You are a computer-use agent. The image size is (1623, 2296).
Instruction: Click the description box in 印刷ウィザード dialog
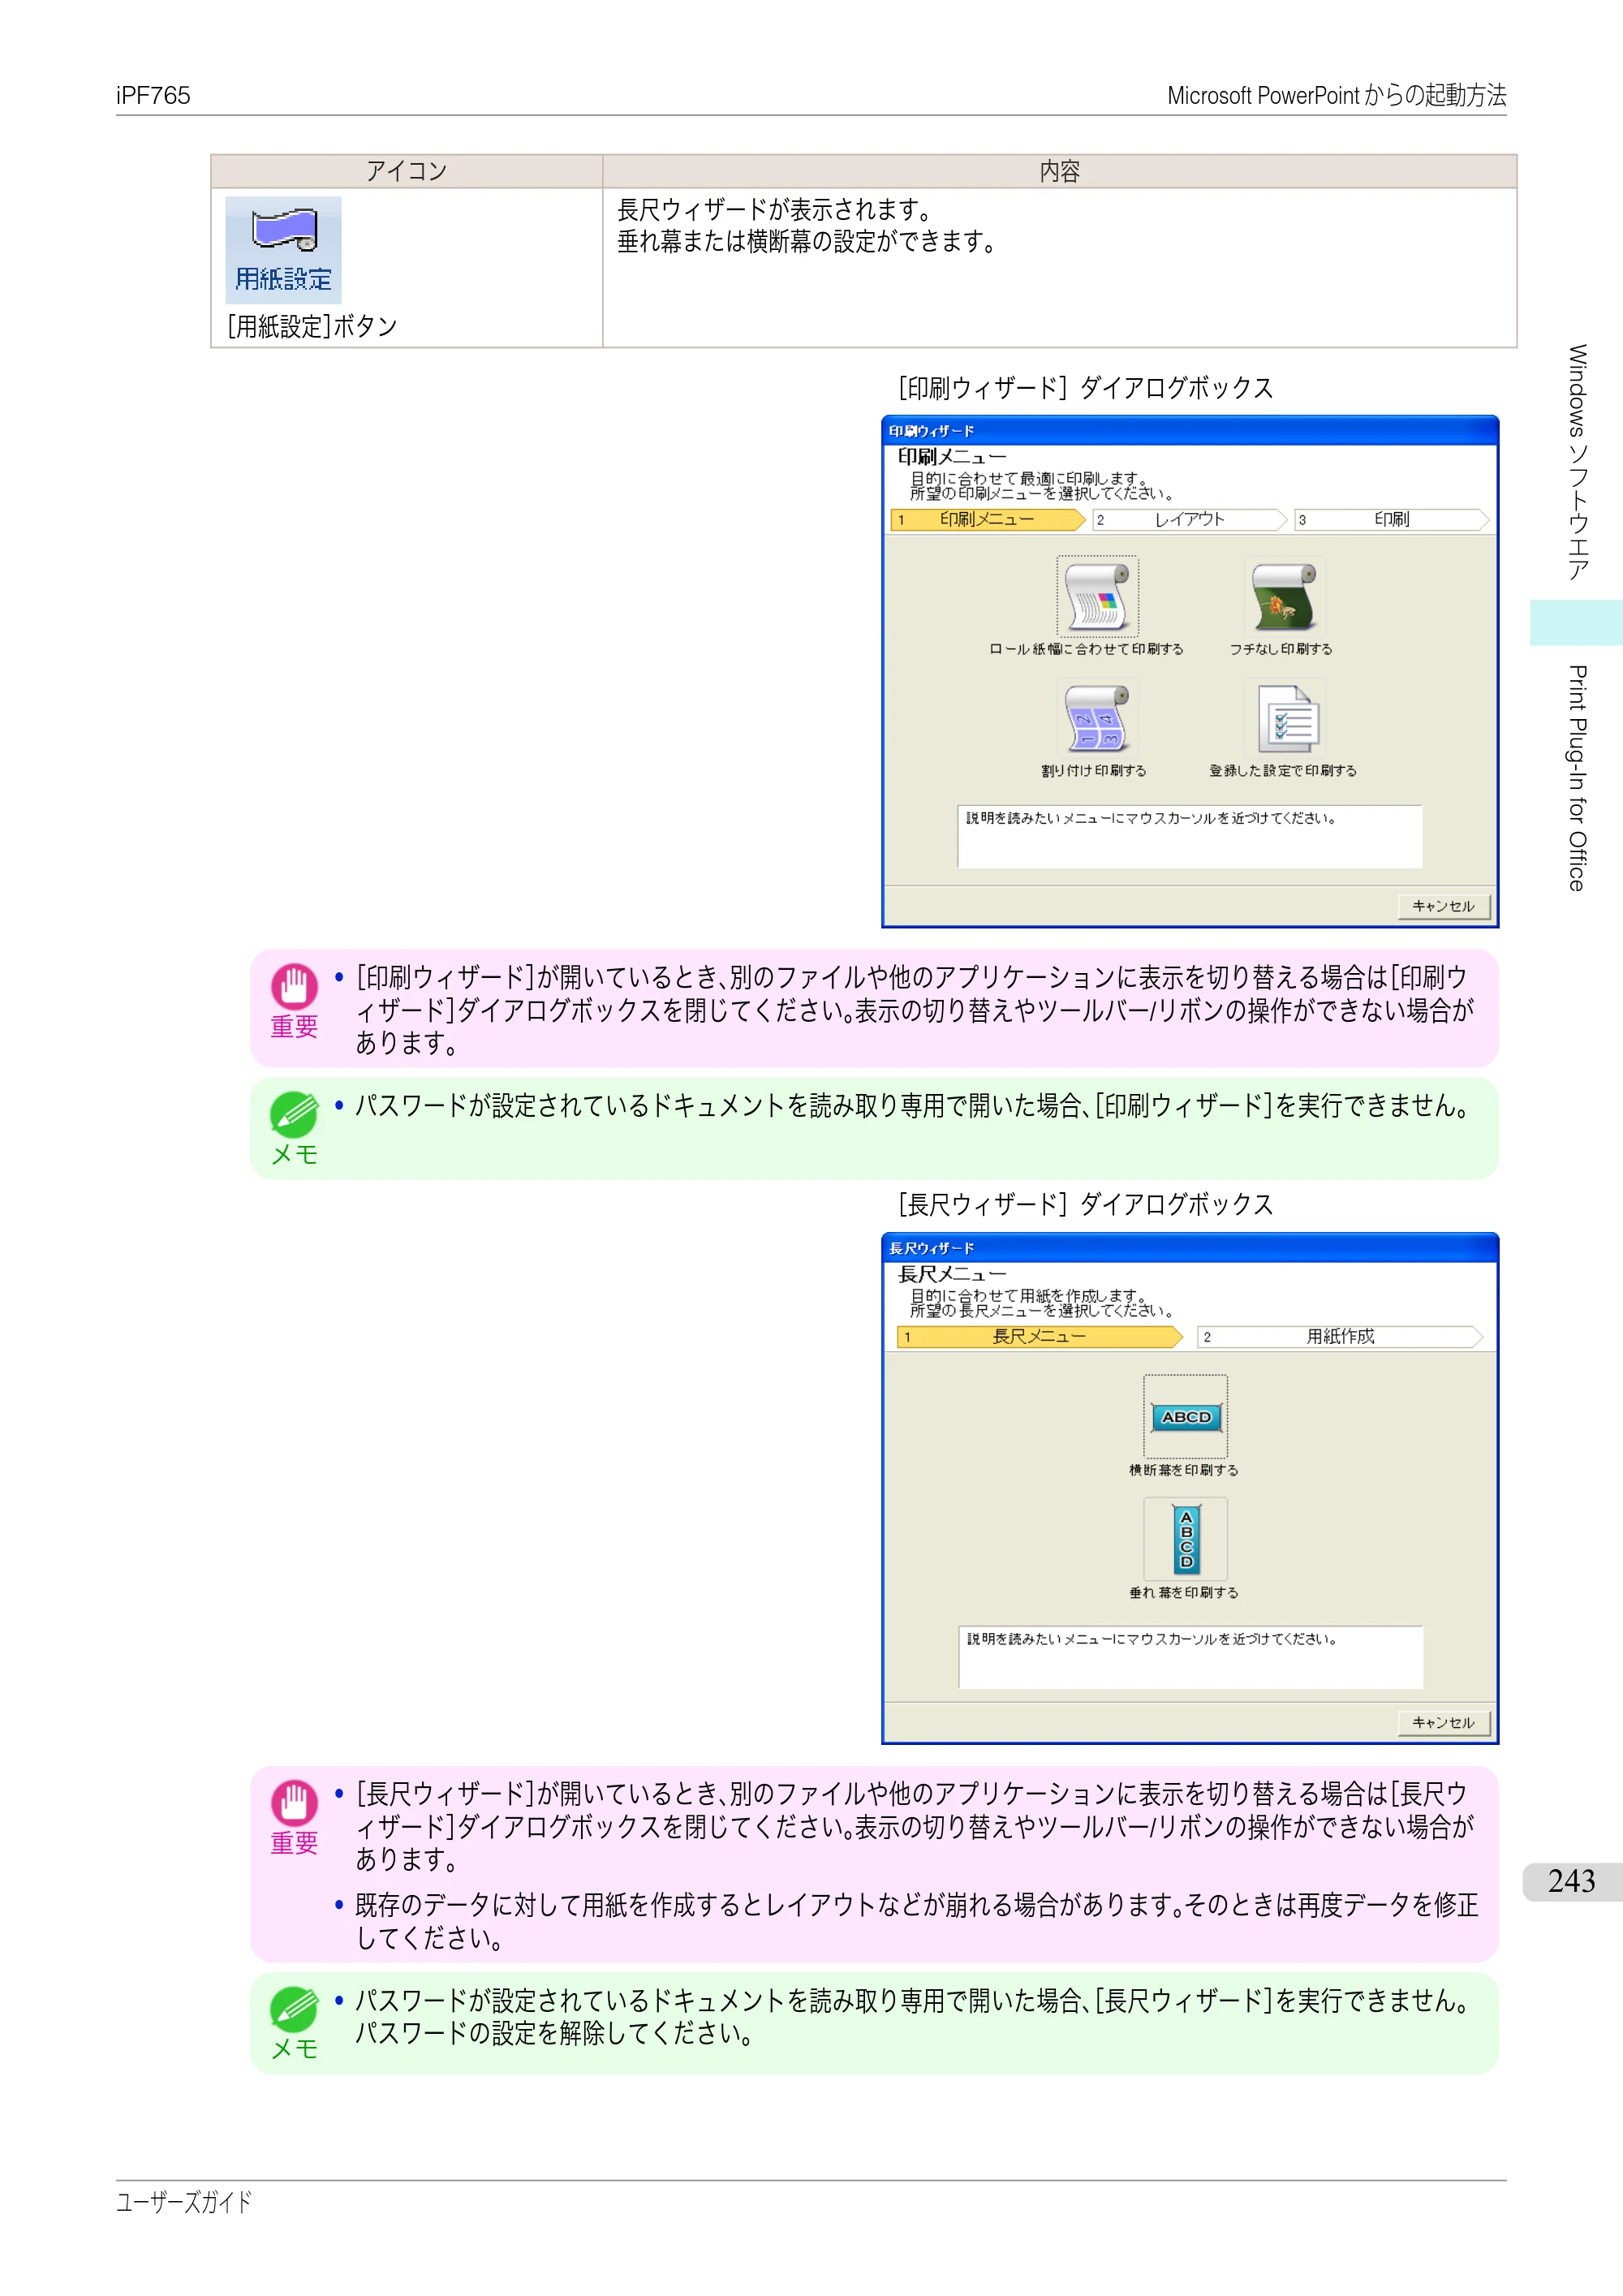pyautogui.click(x=1189, y=836)
